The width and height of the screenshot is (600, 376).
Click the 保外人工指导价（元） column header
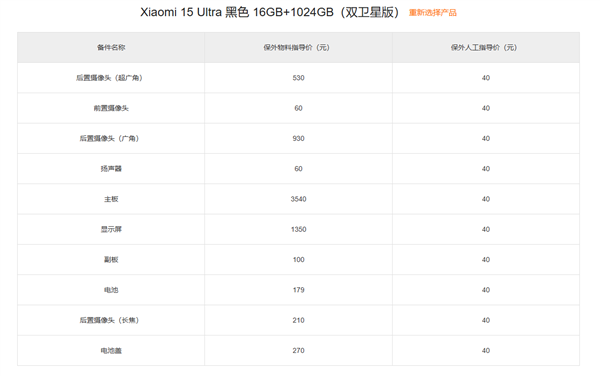click(486, 47)
